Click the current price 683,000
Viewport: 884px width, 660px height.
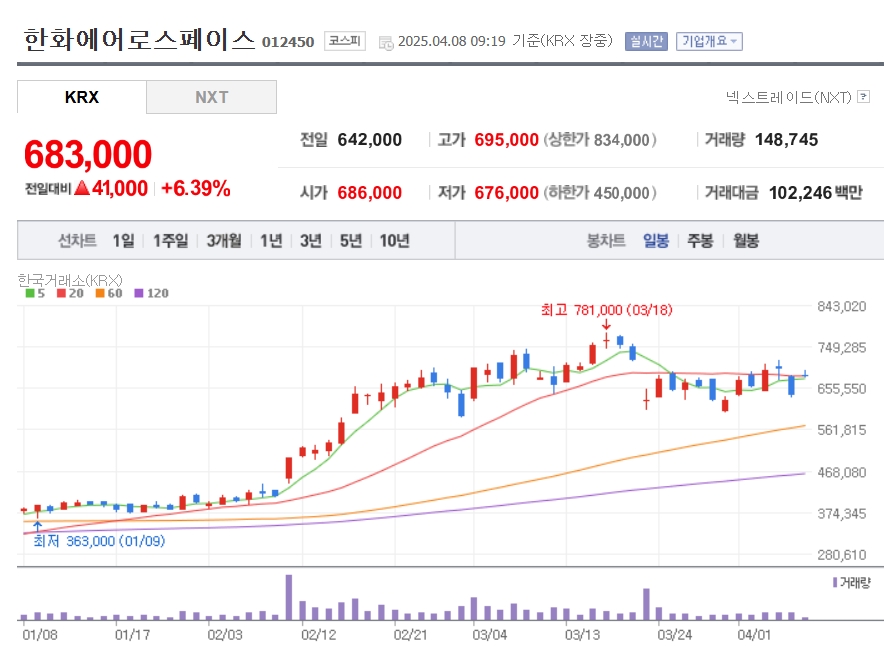(x=88, y=154)
